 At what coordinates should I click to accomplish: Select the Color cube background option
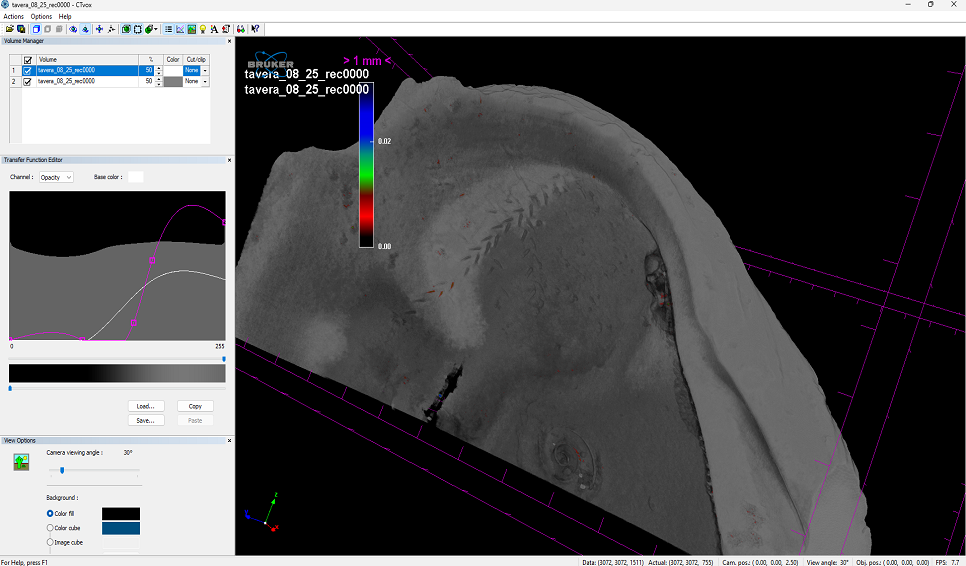[50, 527]
